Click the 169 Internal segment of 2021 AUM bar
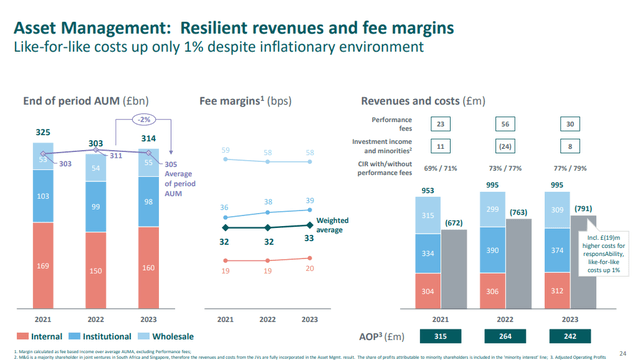The height and width of the screenshot is (360, 640). pyautogui.click(x=43, y=265)
